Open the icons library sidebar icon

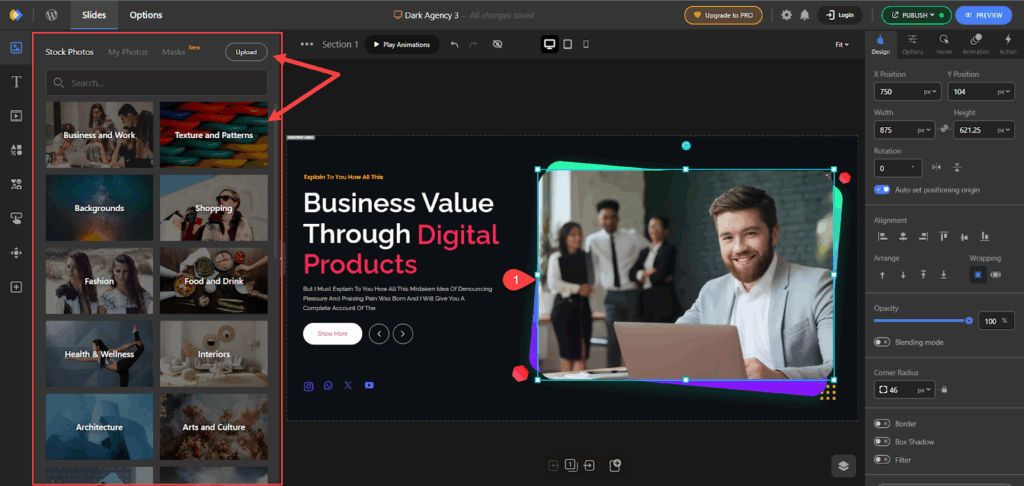16,184
